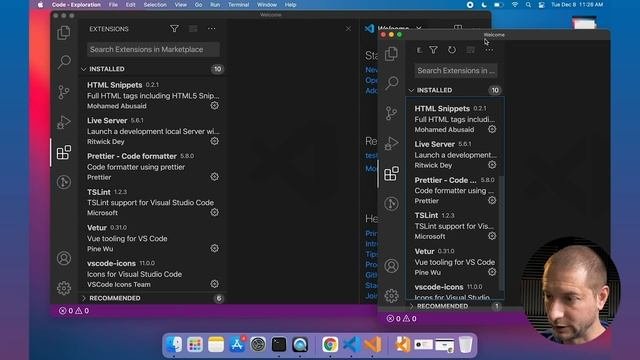This screenshot has width=640, height=360.
Task: Open the Help menu
Action: coord(290,4)
